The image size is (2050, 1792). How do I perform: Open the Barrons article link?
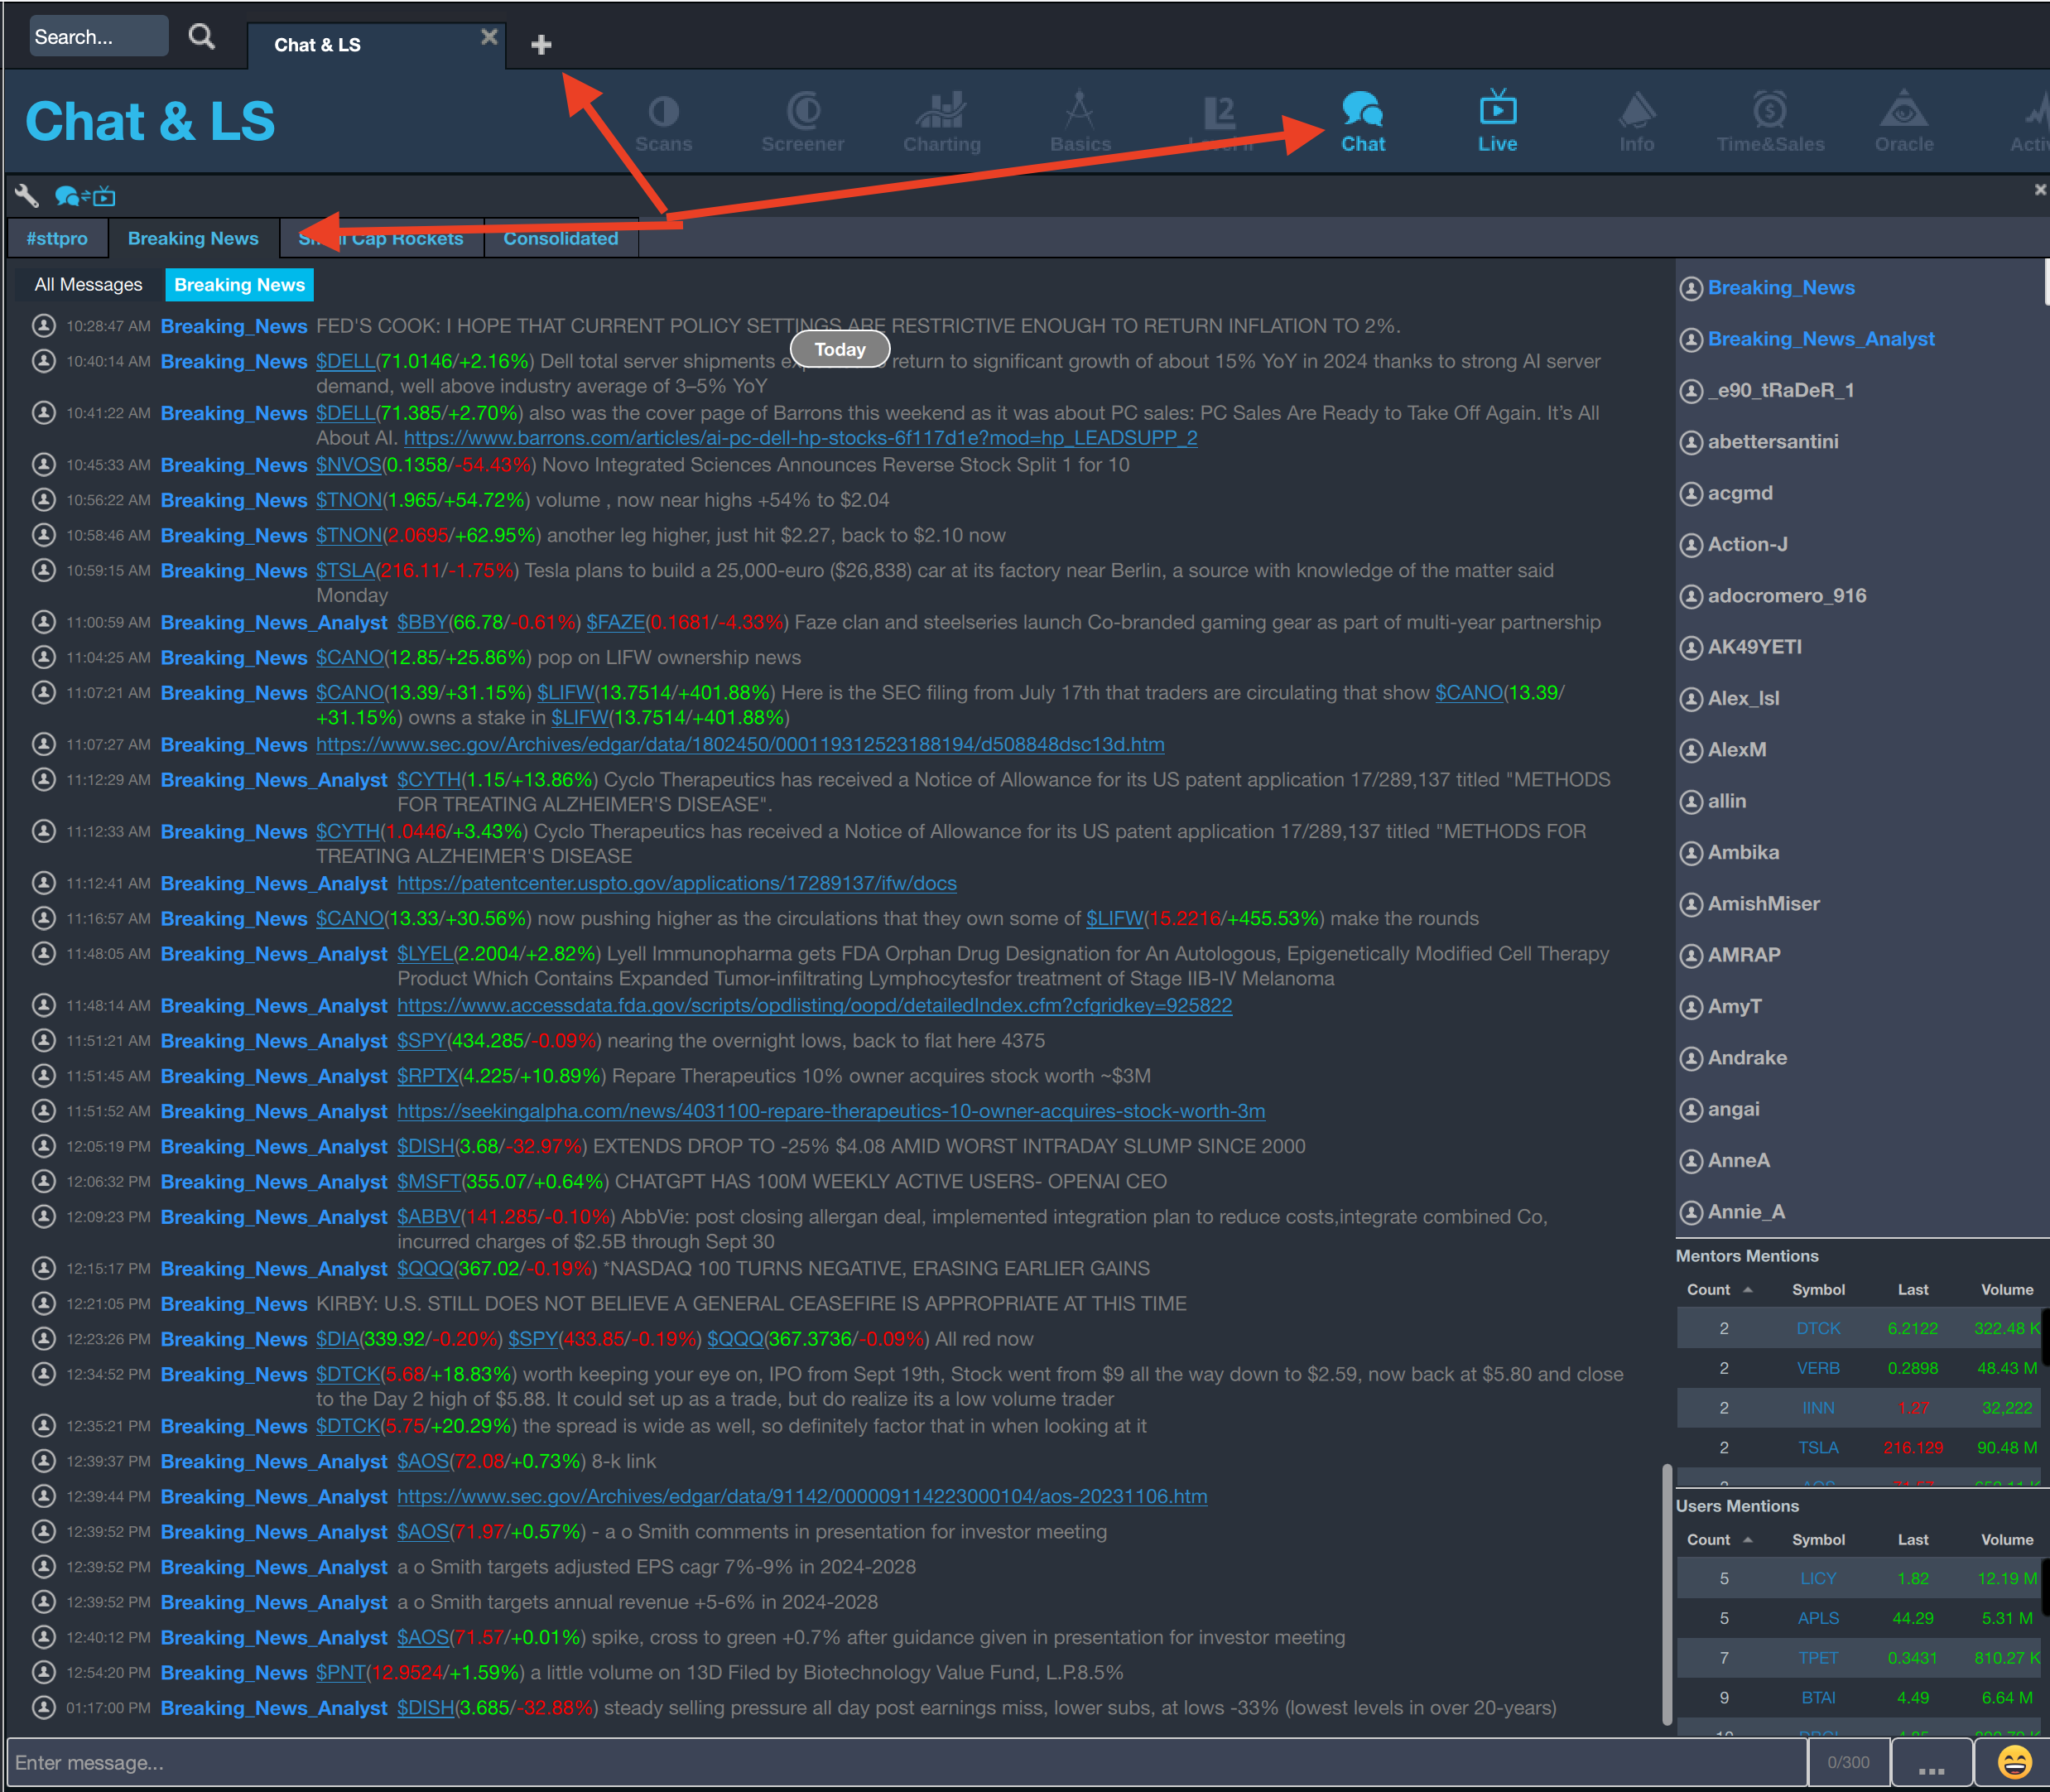pos(800,438)
